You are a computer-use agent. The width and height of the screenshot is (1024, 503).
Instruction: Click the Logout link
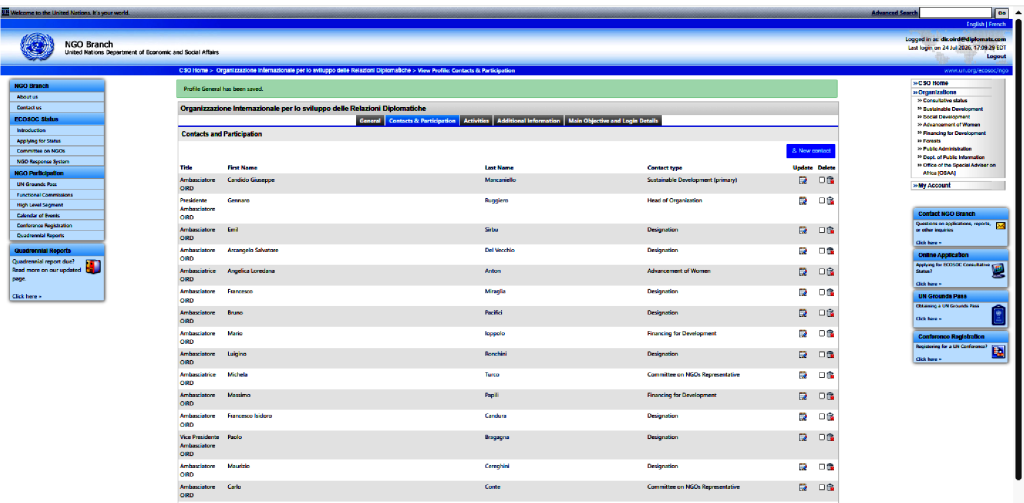coord(996,56)
